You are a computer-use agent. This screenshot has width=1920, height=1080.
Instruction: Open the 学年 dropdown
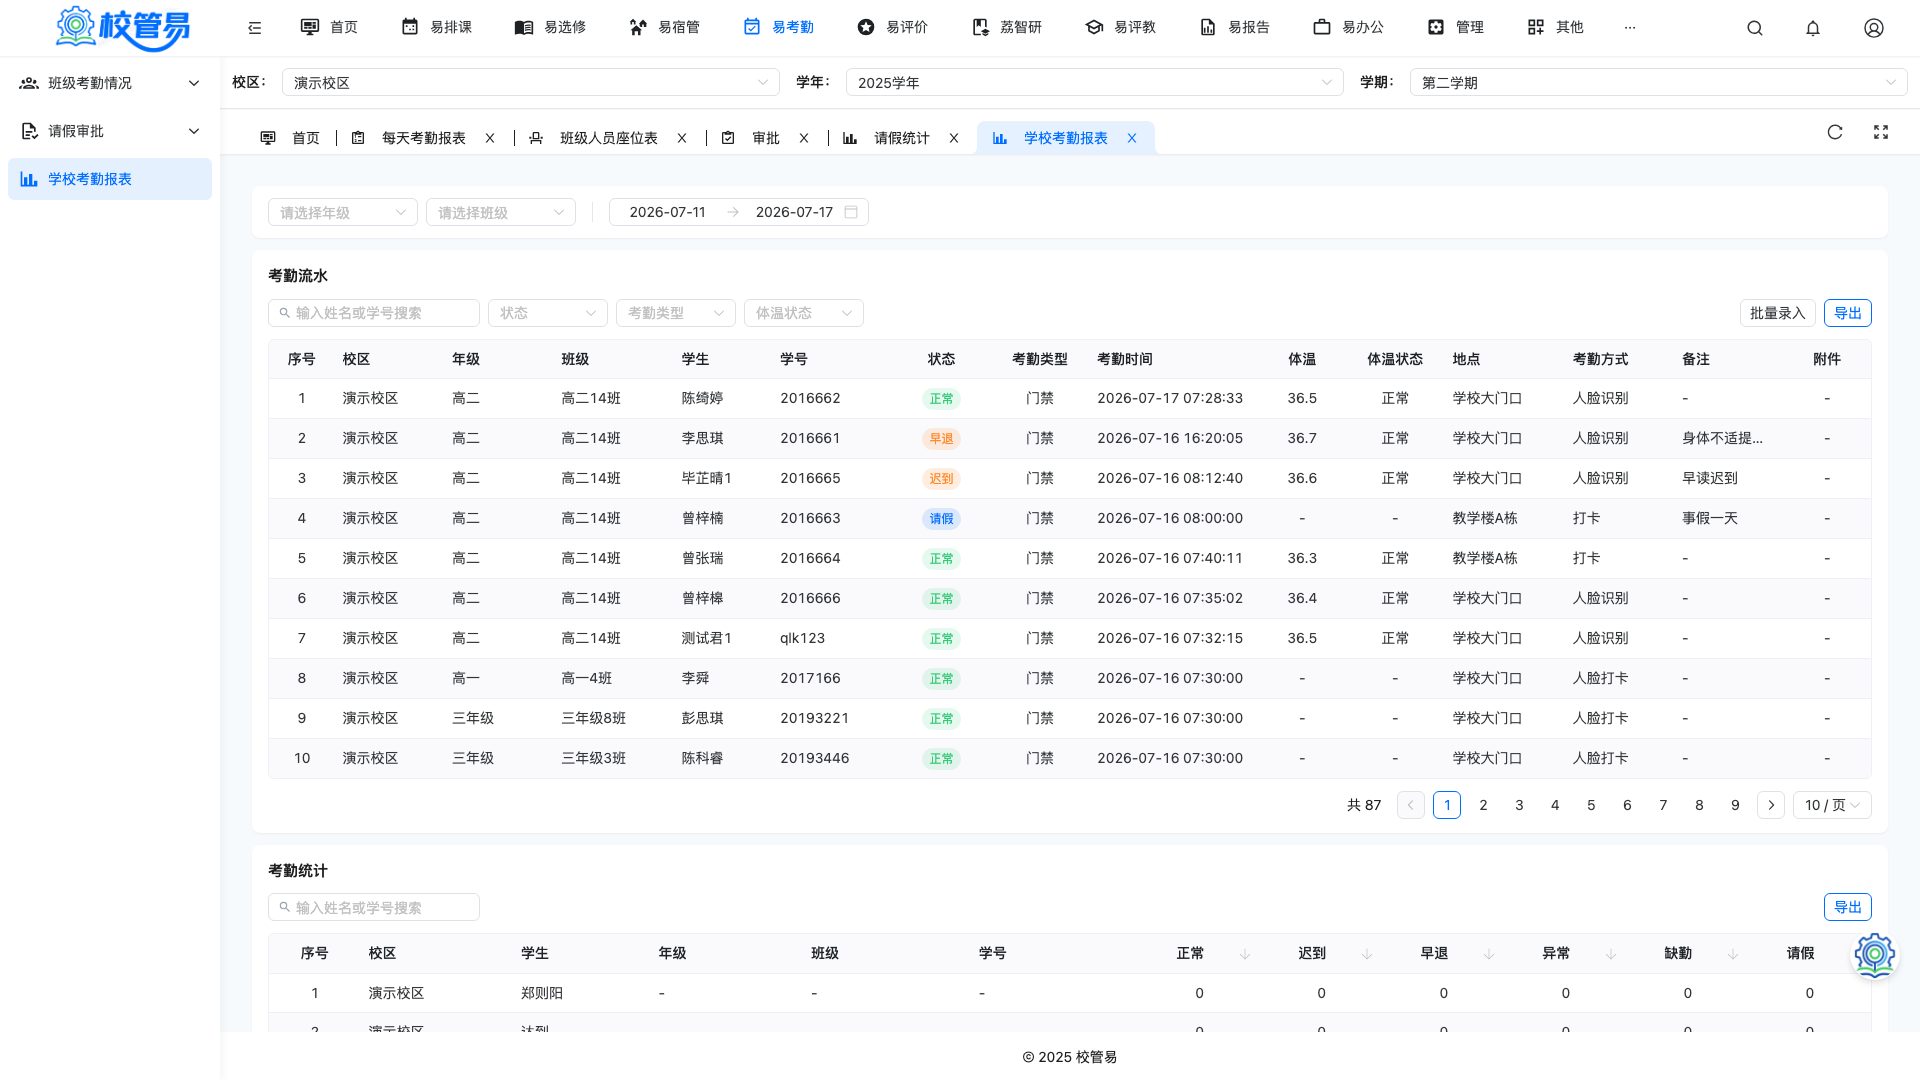(x=1095, y=83)
